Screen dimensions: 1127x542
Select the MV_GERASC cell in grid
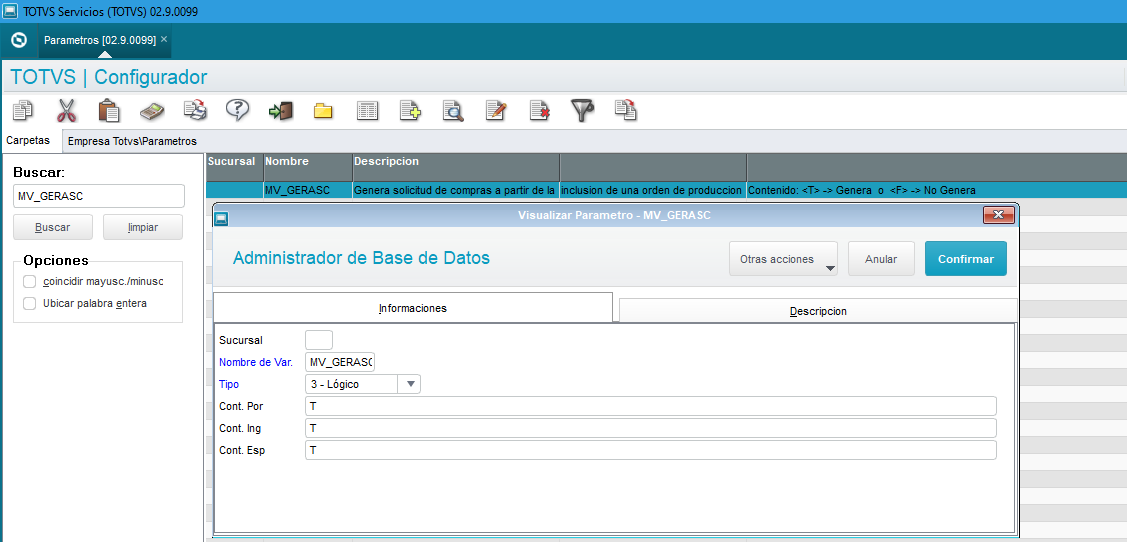[x=308, y=190]
